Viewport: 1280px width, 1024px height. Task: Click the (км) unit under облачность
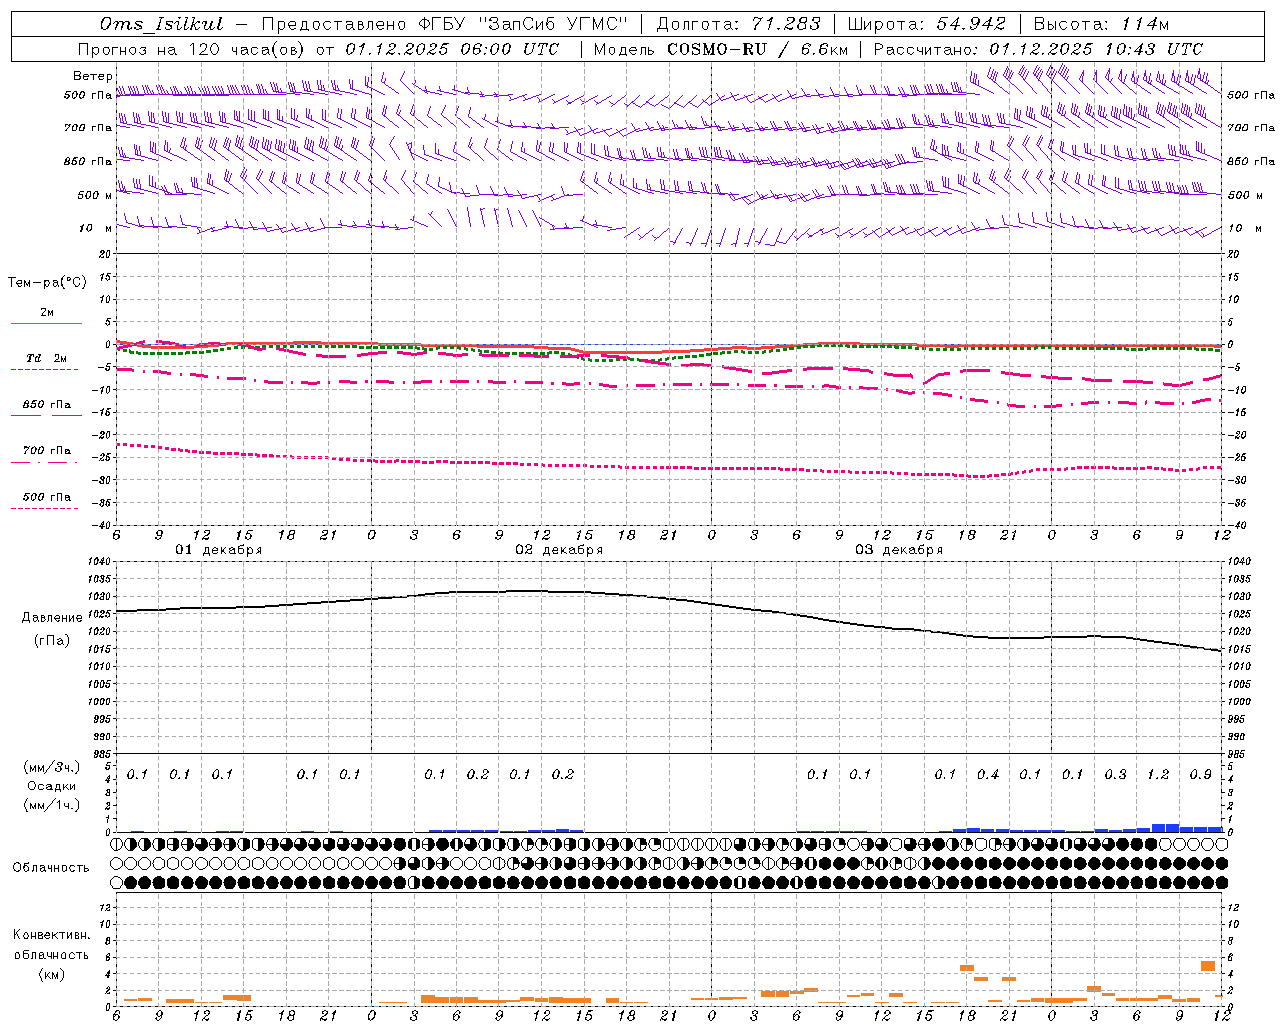point(51,974)
